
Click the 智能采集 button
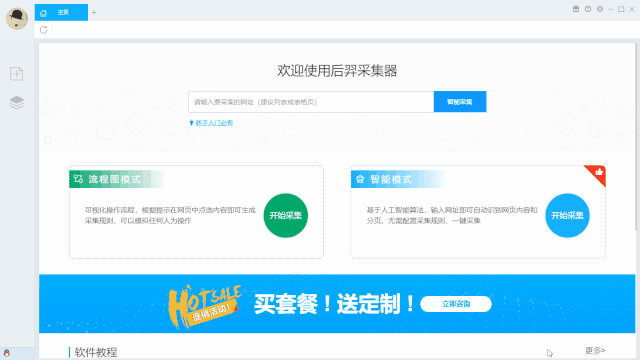coord(460,102)
